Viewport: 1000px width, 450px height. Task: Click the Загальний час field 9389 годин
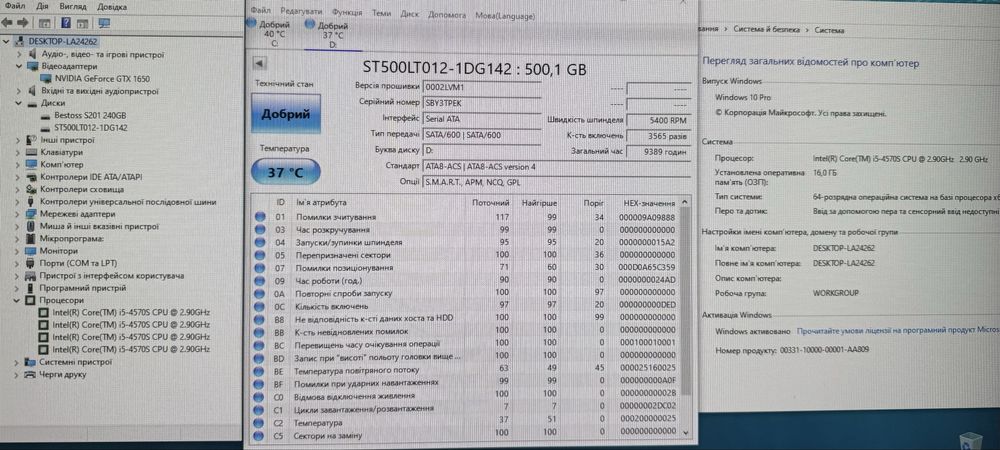pyautogui.click(x=658, y=152)
